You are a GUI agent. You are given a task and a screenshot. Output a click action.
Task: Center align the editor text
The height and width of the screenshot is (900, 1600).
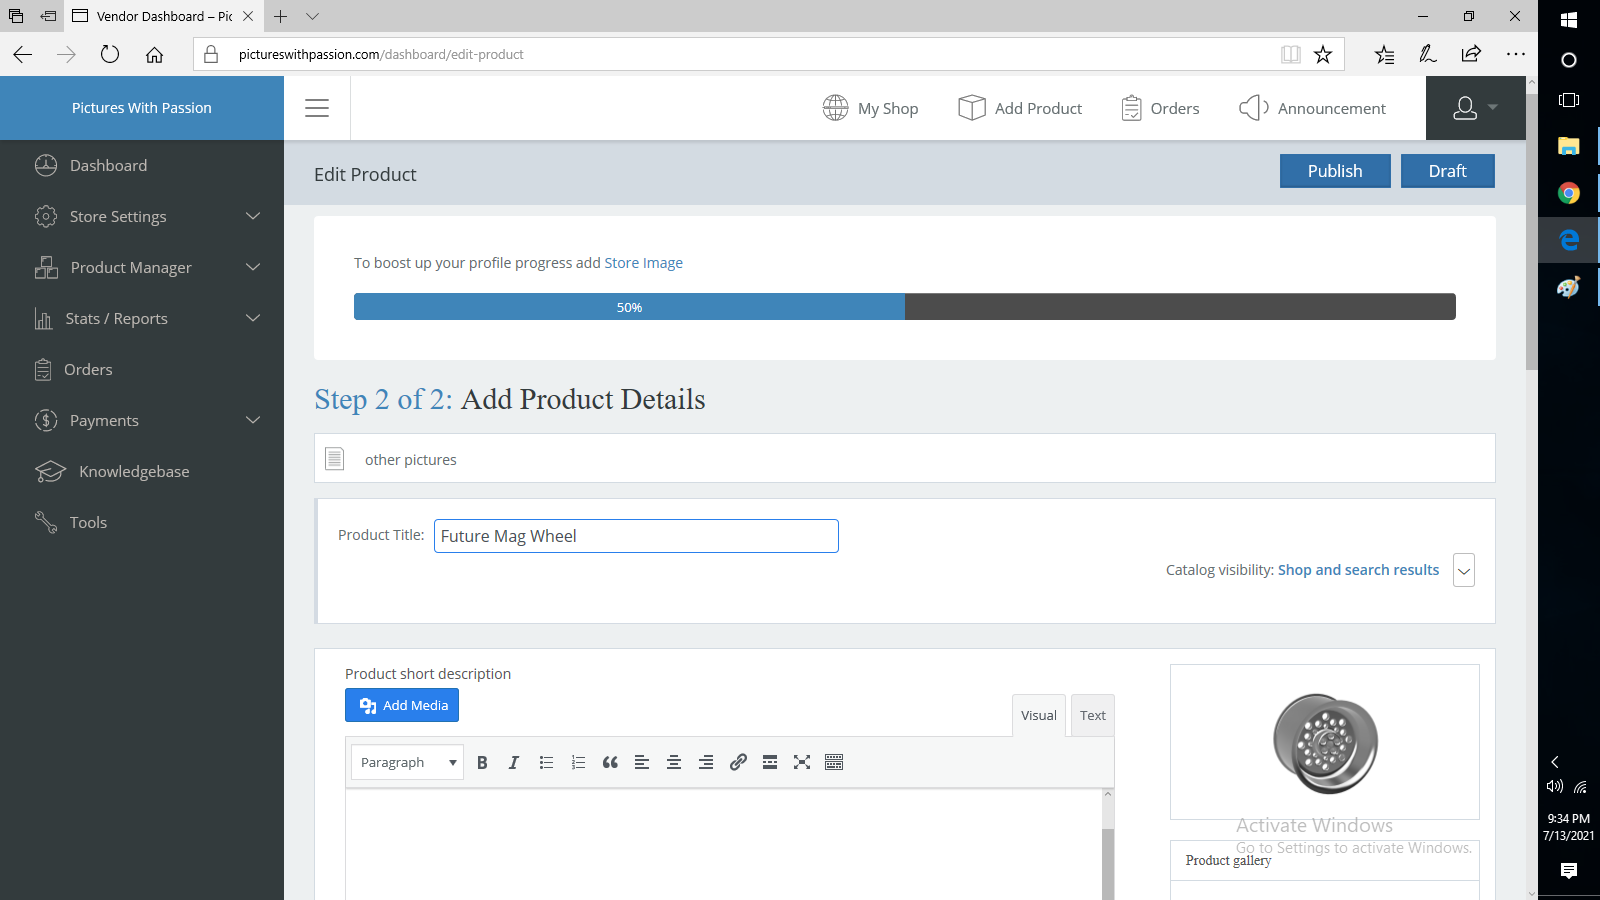(x=674, y=762)
